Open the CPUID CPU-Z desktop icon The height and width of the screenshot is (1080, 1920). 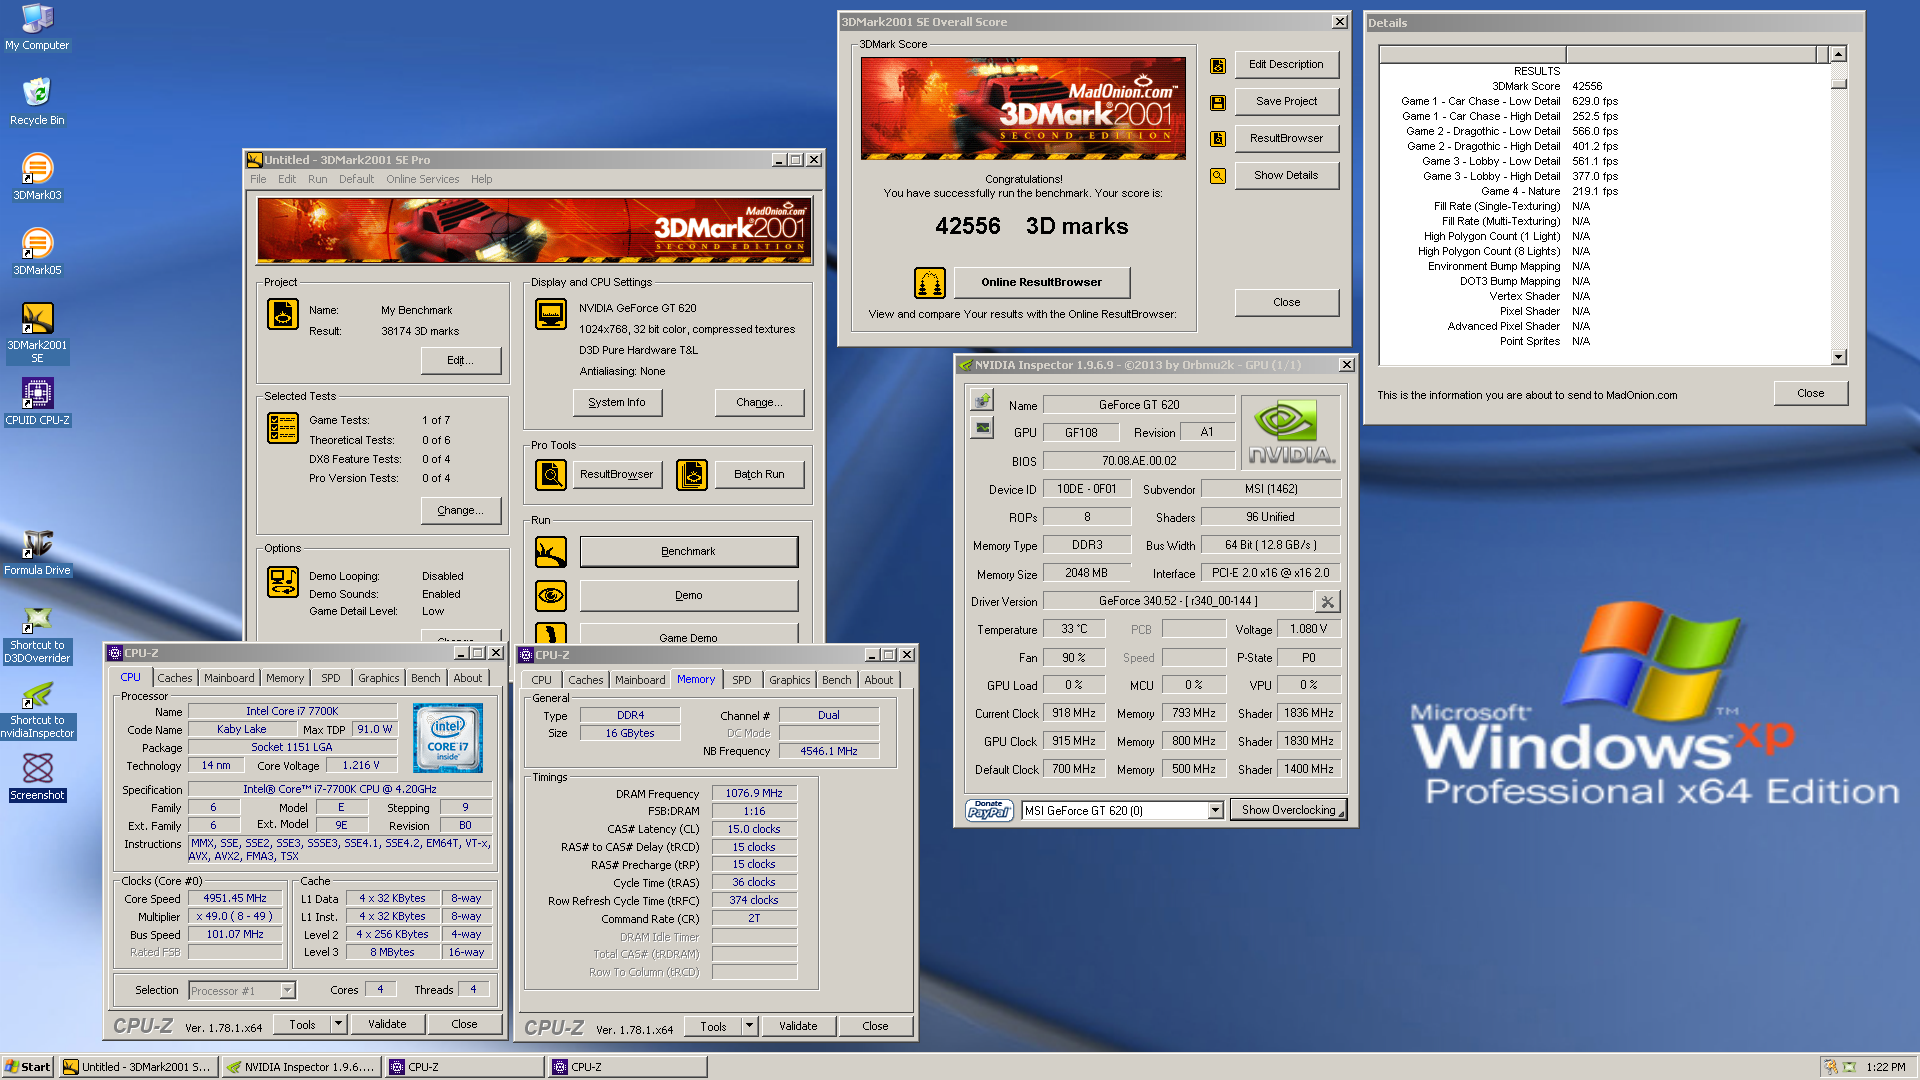[37, 402]
